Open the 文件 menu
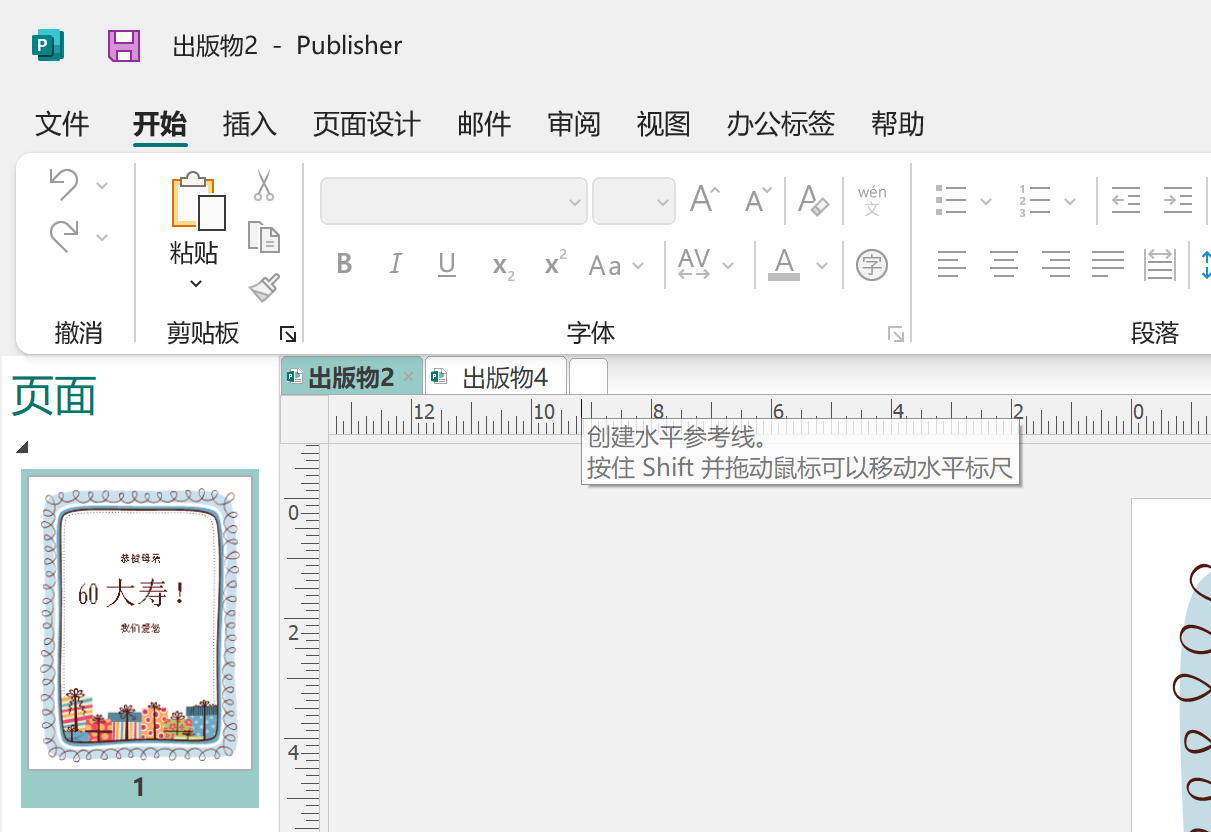 [62, 124]
